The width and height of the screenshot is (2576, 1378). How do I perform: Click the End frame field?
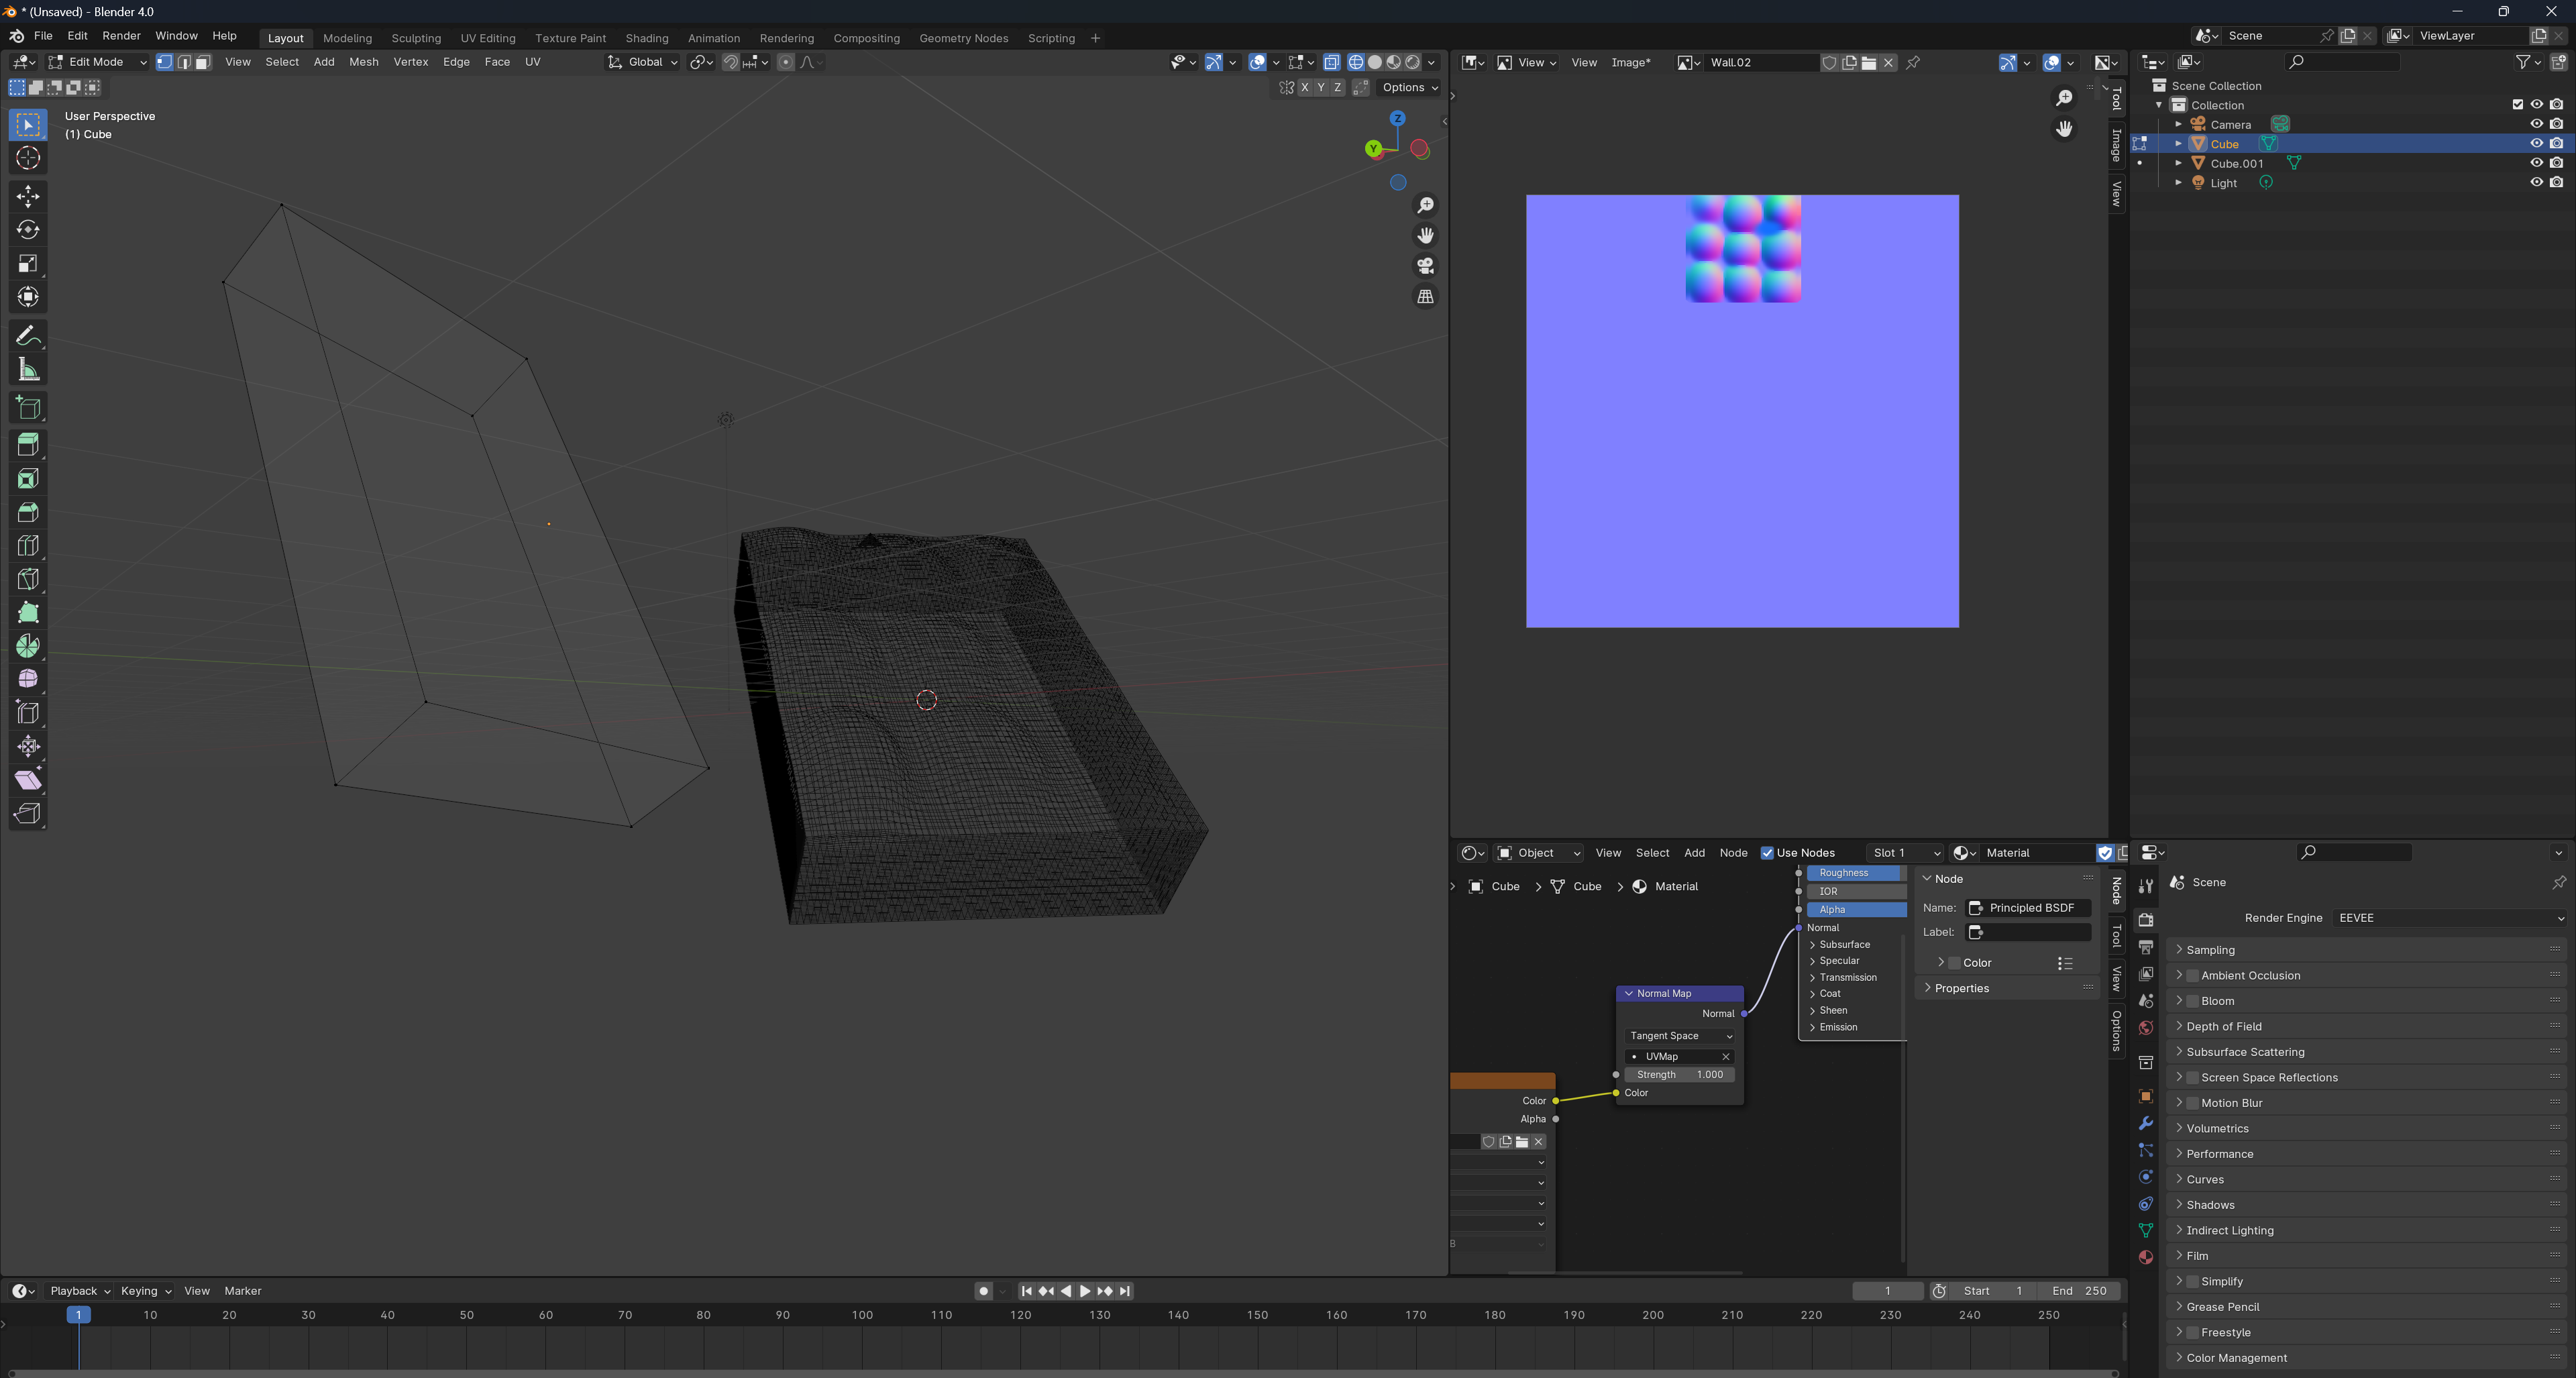tap(2079, 1291)
